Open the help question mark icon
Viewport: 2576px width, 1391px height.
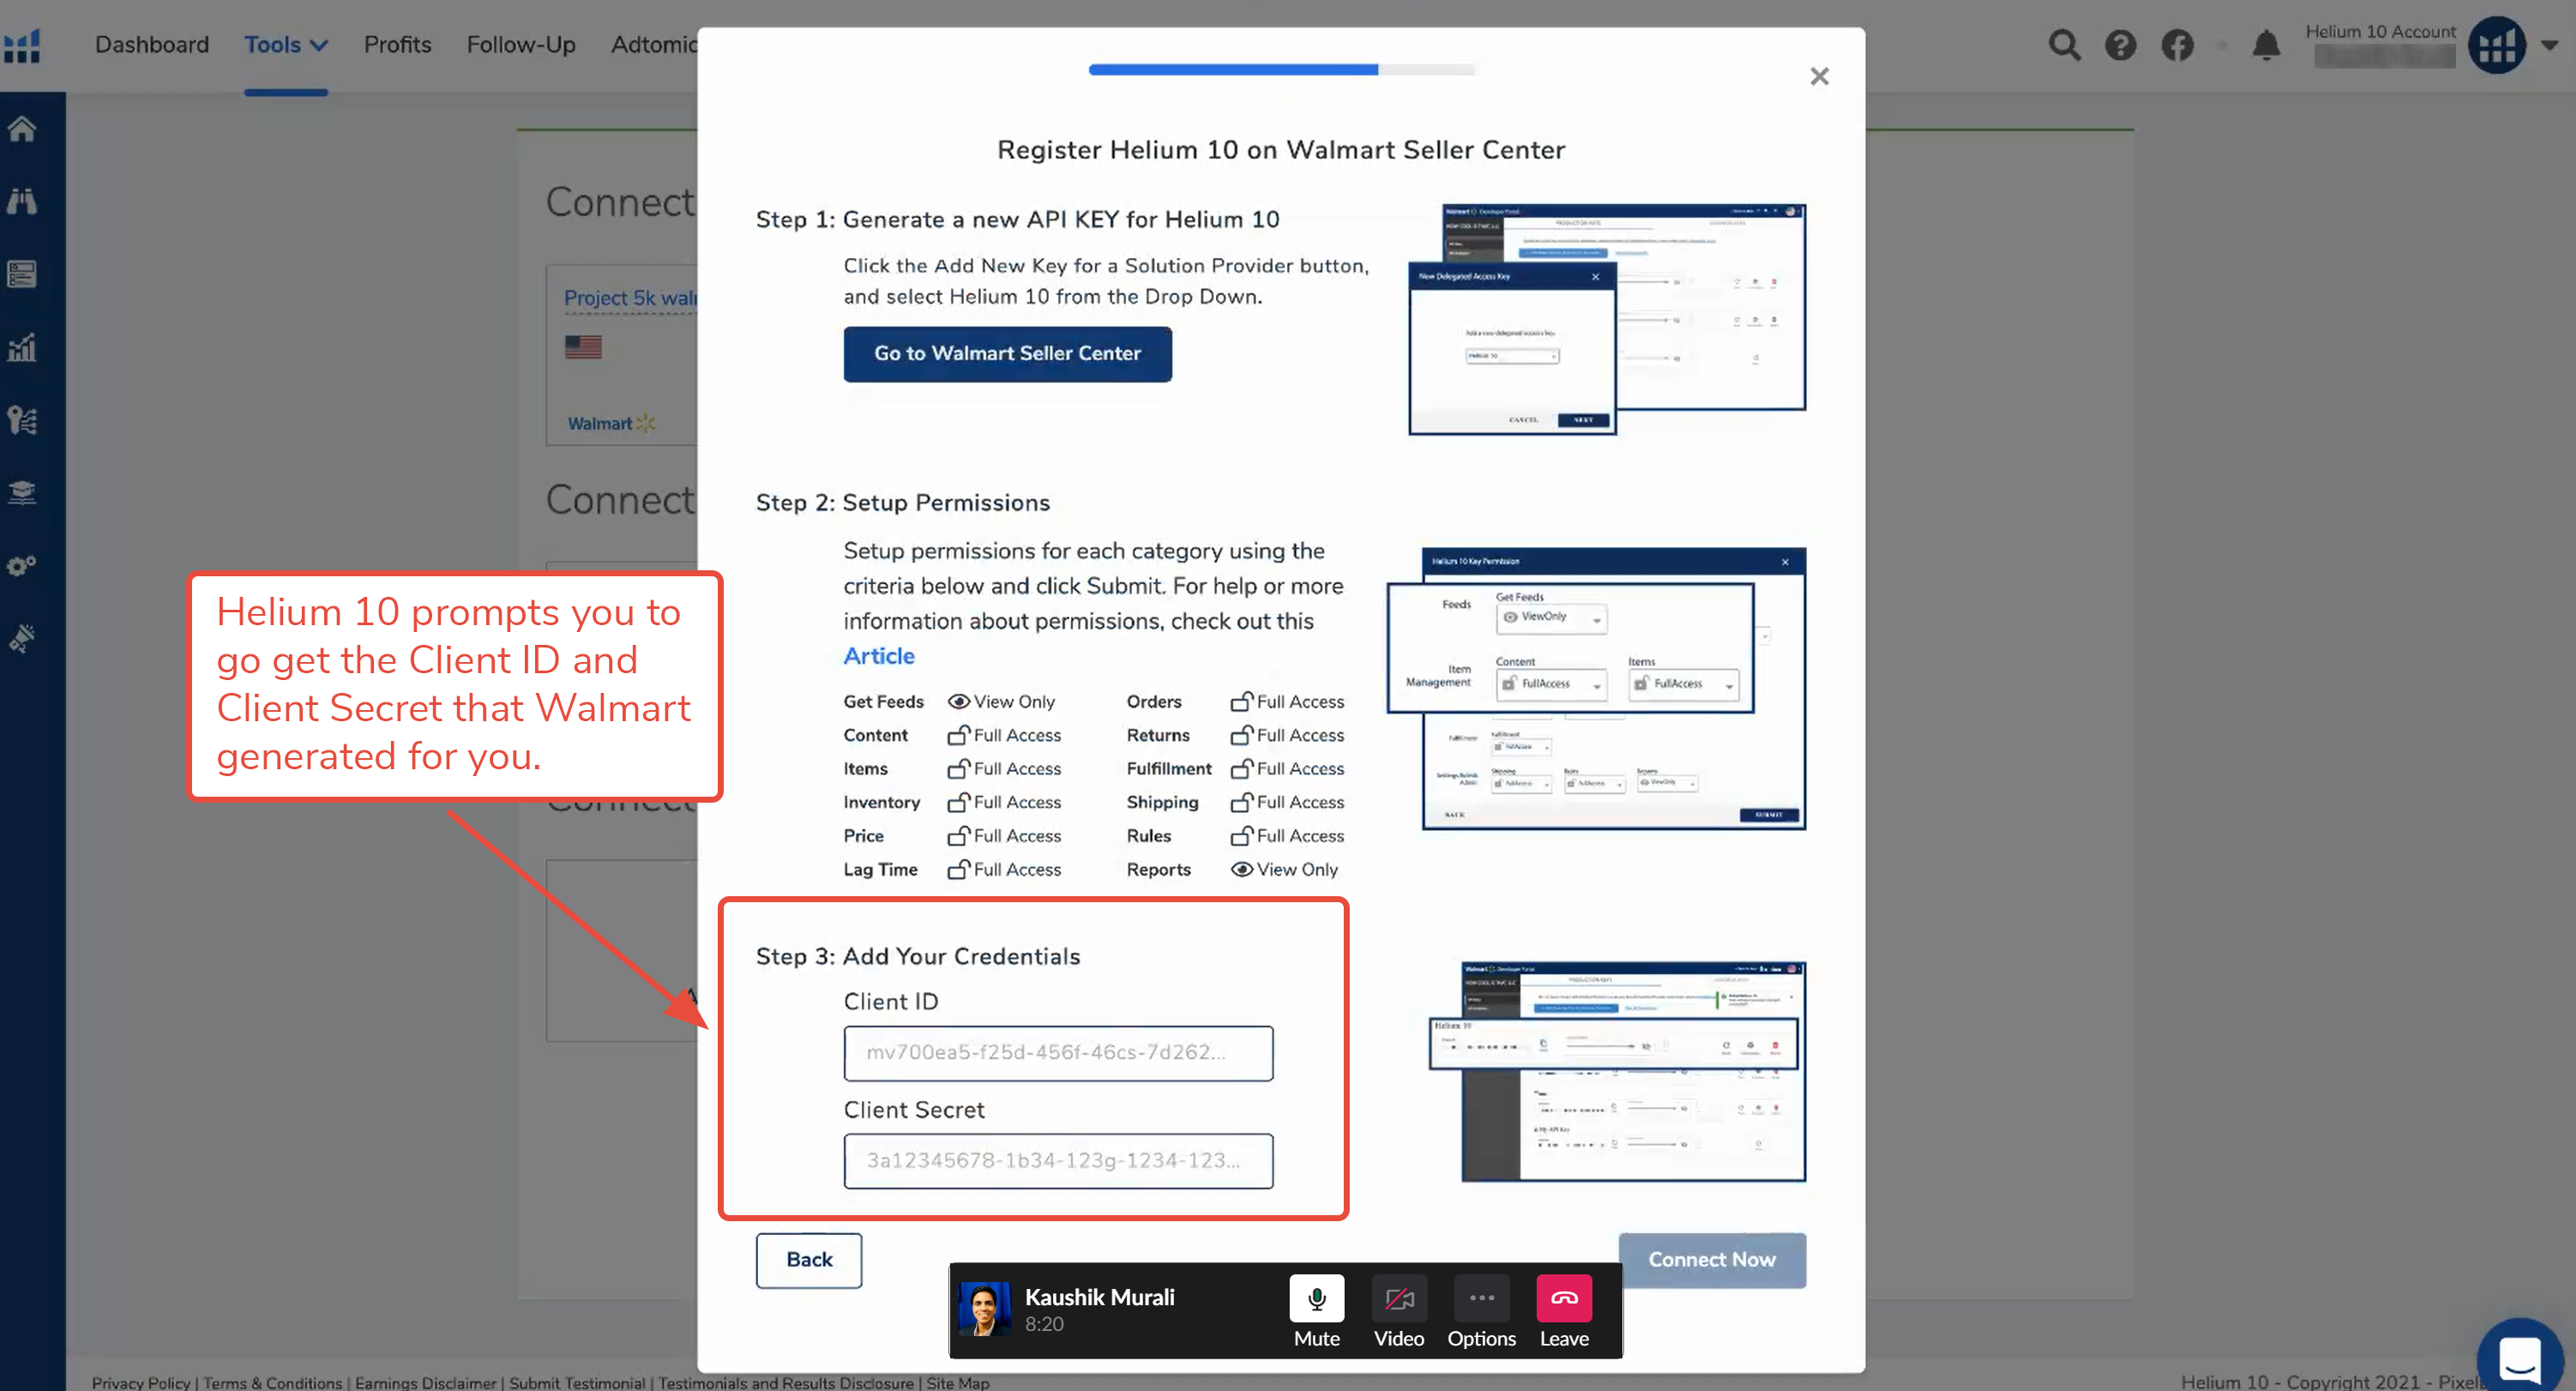[x=2120, y=46]
